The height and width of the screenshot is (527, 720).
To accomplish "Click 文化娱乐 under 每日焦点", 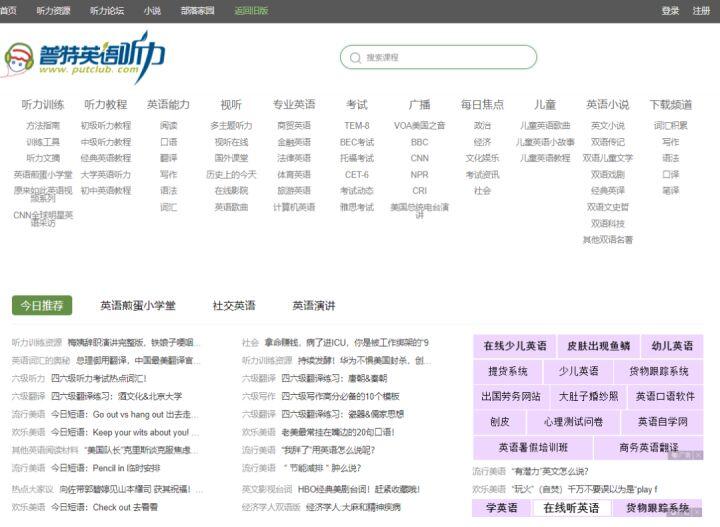I will pyautogui.click(x=482, y=158).
